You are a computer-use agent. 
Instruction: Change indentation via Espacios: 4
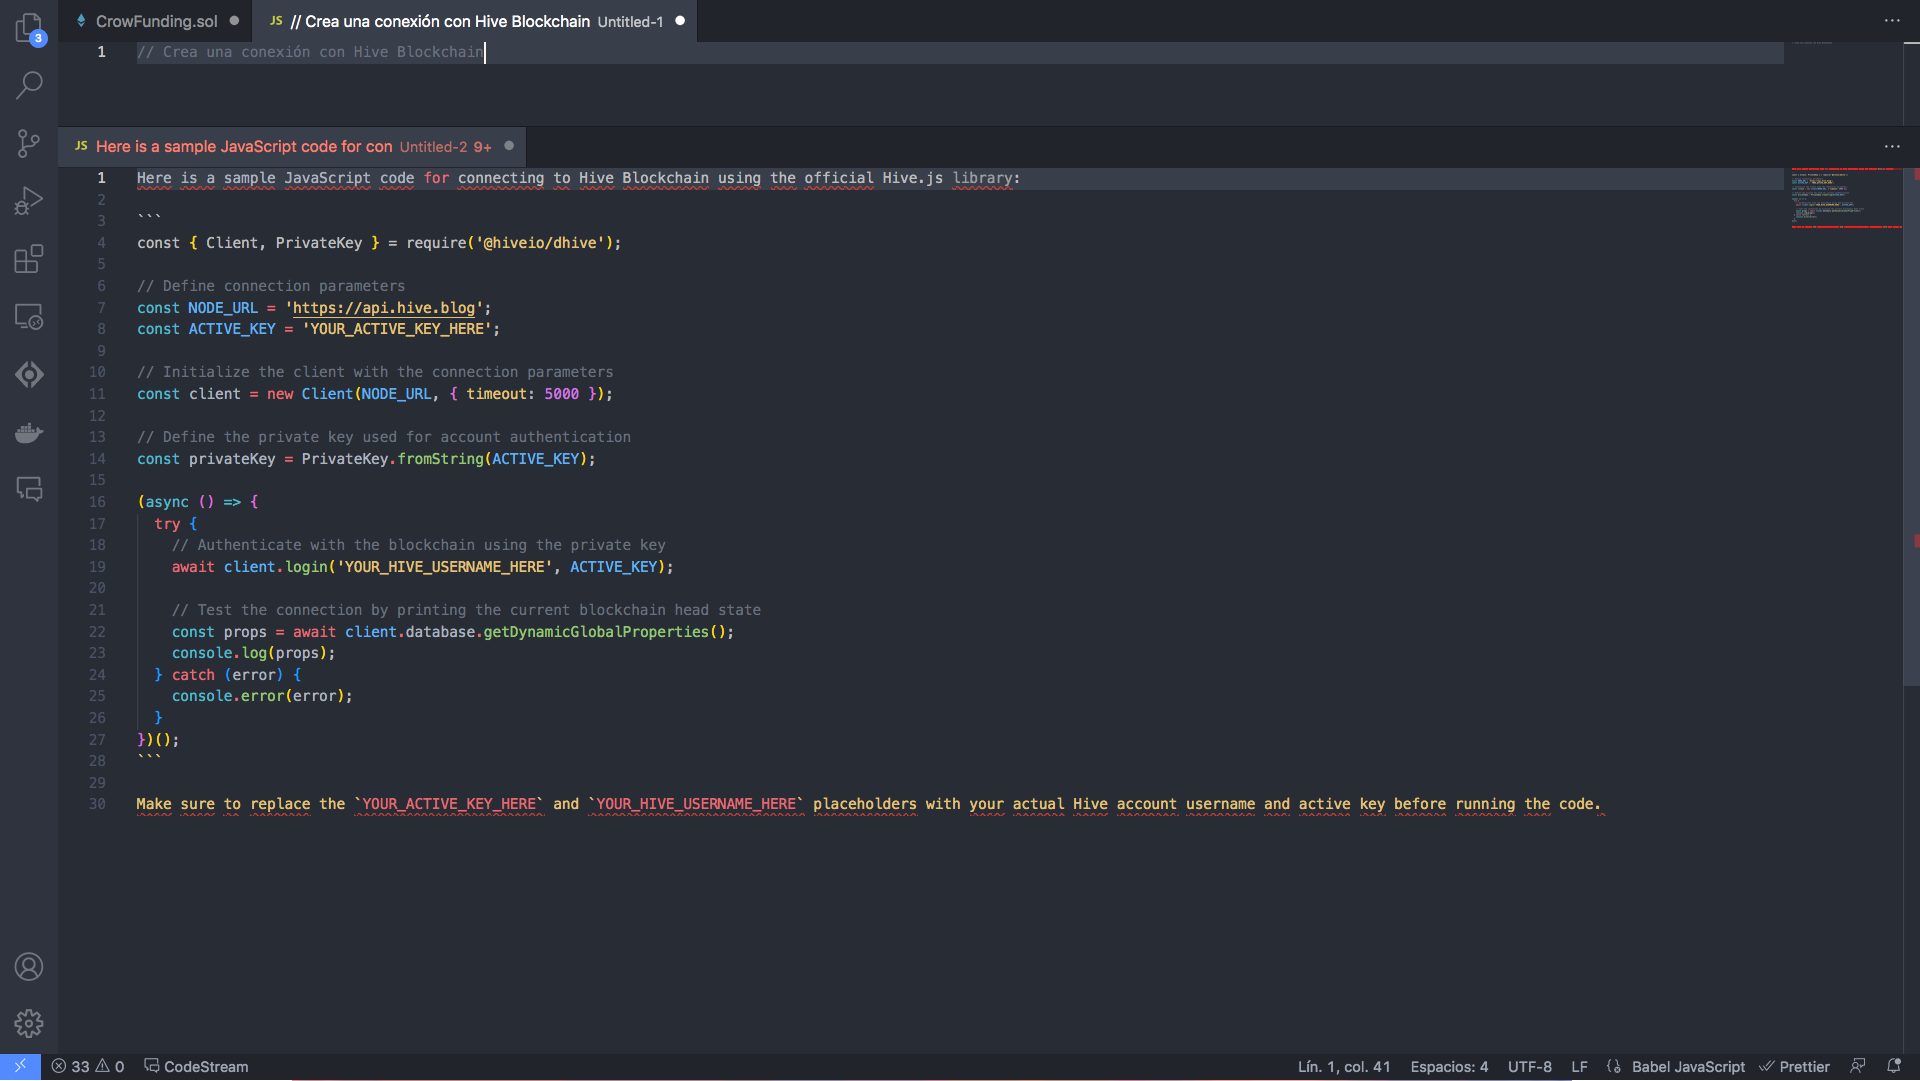click(x=1449, y=1067)
